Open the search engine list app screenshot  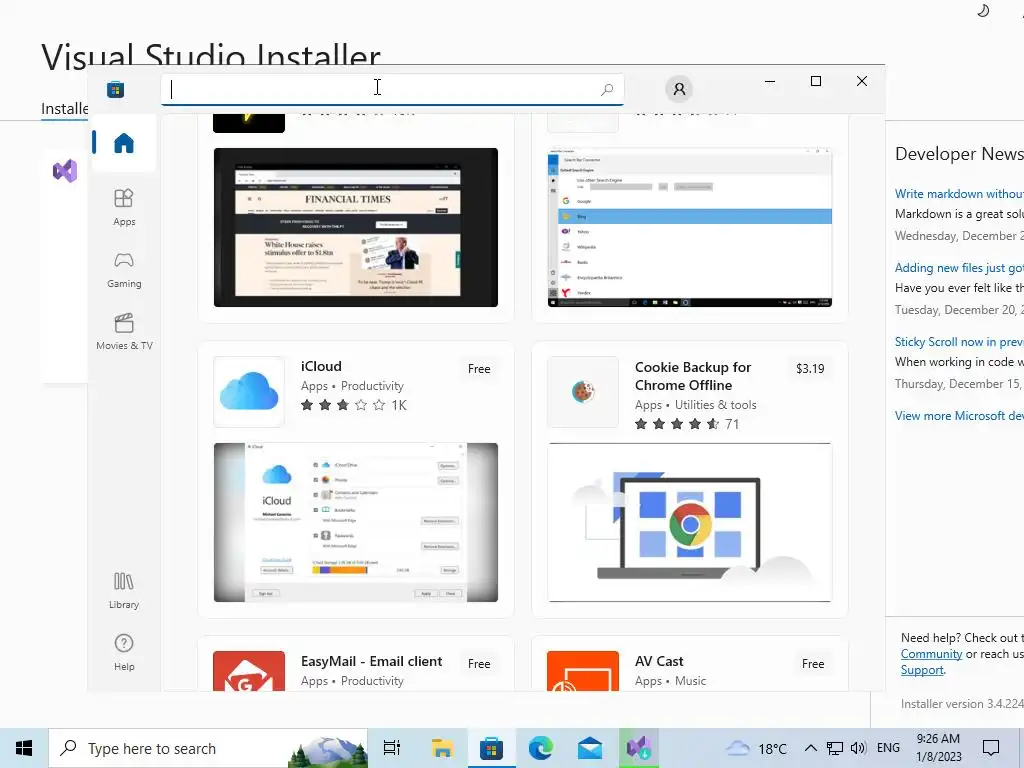690,227
